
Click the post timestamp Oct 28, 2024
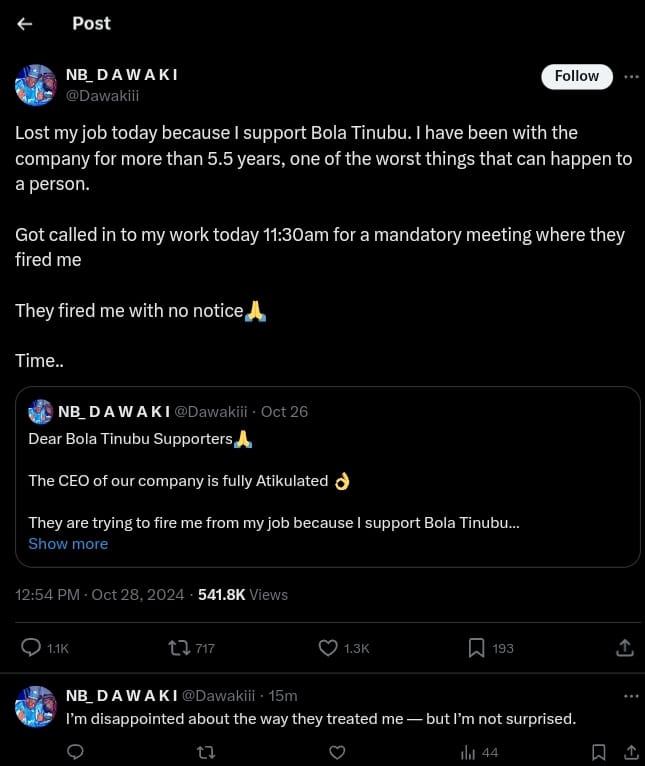click(x=138, y=595)
